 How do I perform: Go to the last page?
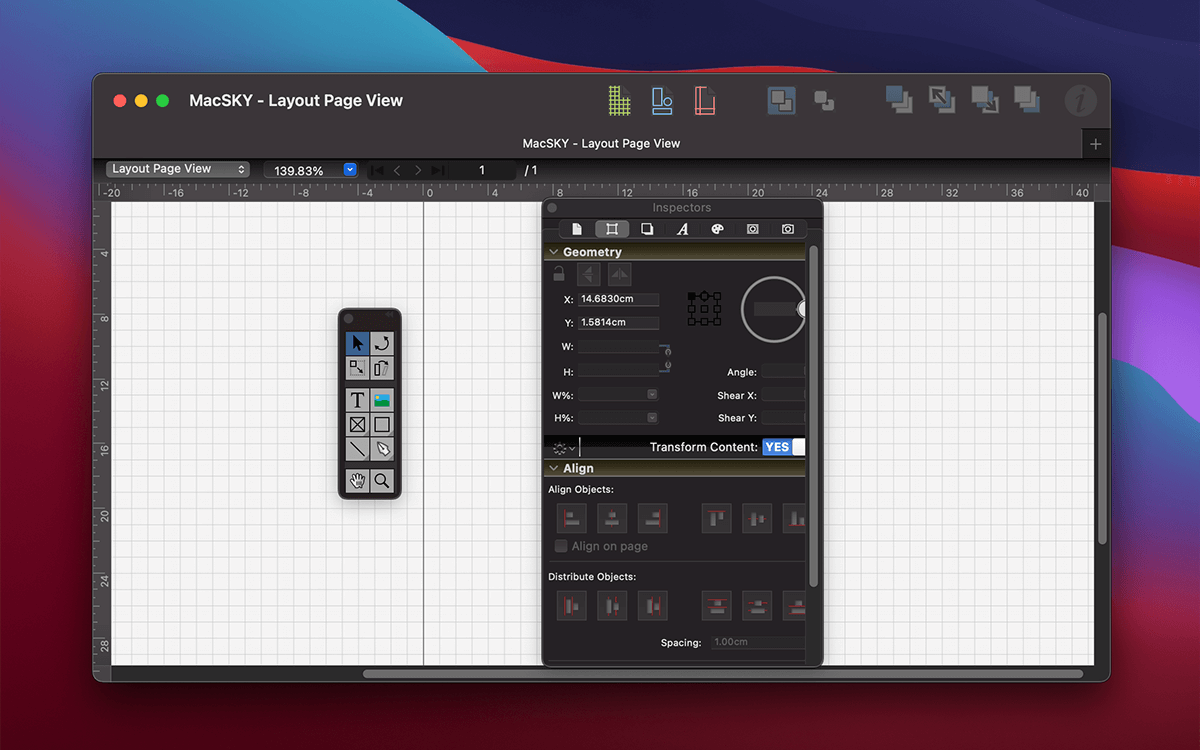pos(438,171)
